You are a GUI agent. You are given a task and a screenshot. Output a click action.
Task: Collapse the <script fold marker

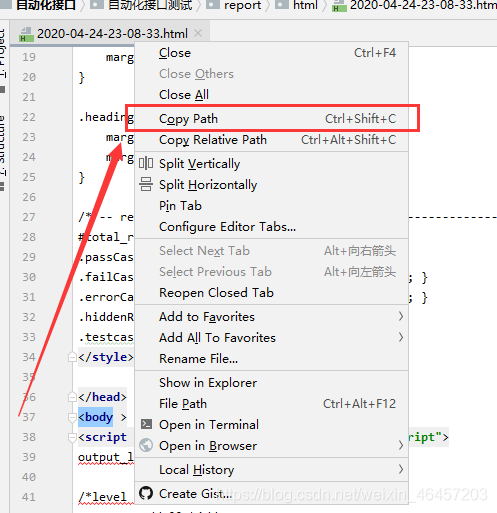72,437
